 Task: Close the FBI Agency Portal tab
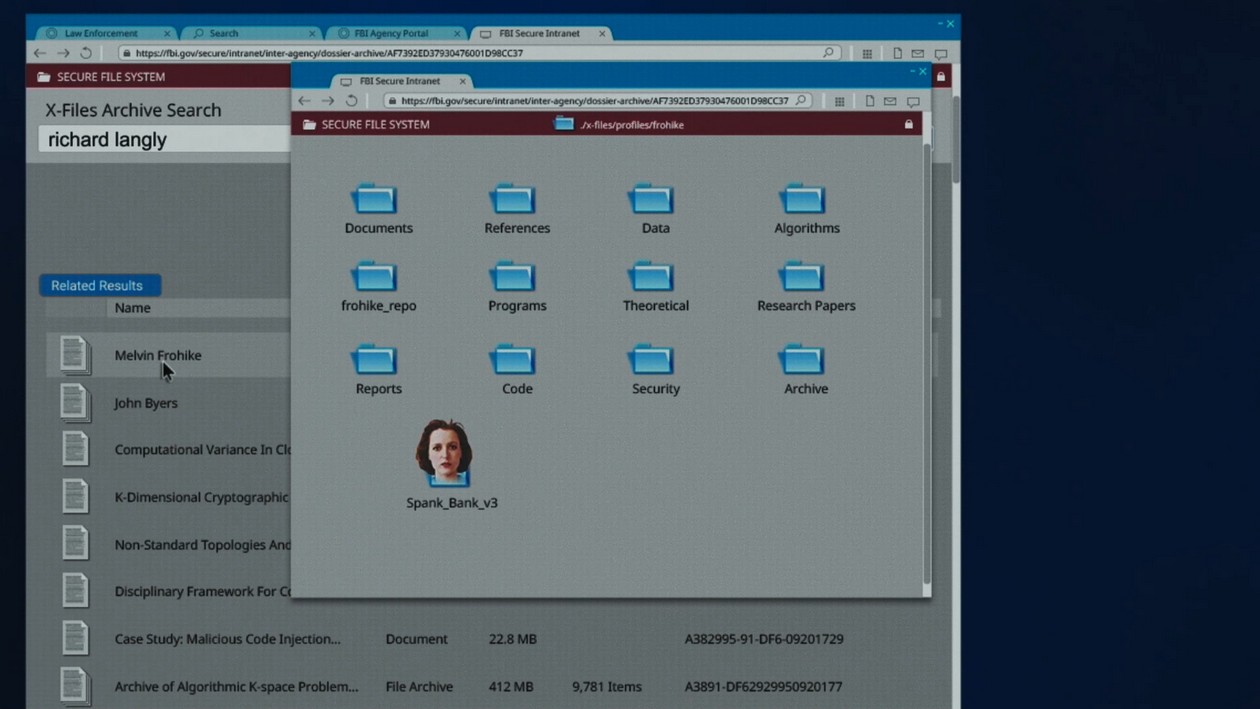457,33
